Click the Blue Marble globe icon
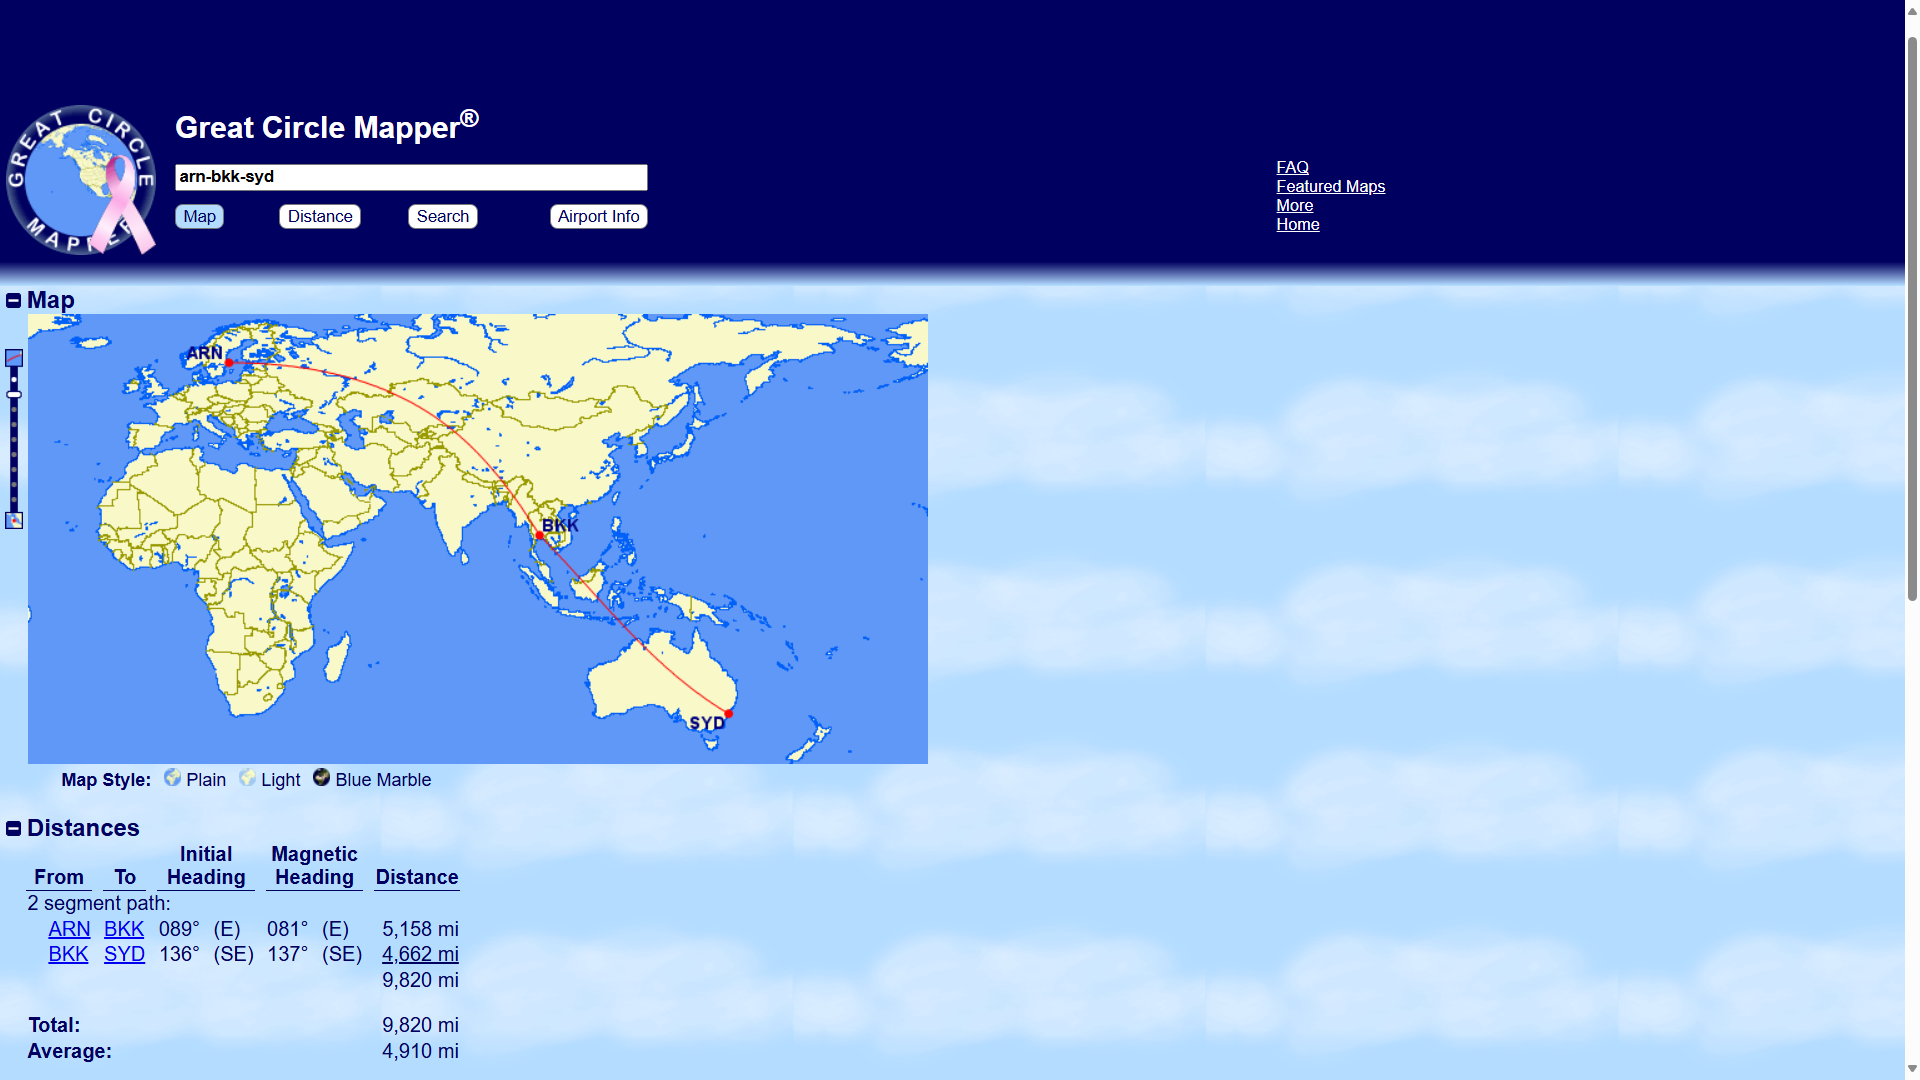This screenshot has width=1920, height=1080. tap(321, 778)
